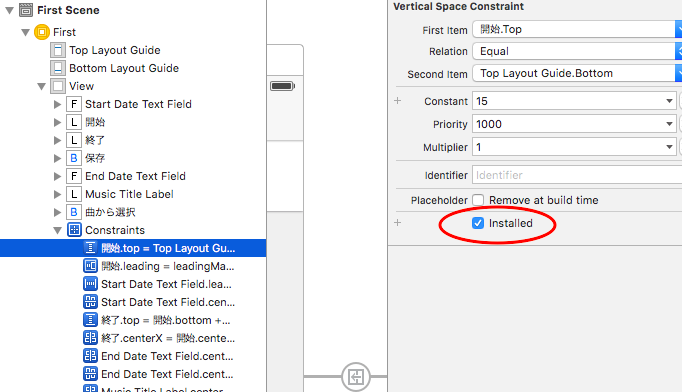682x392 pixels.
Task: Open the Priority dropdown arrow
Action: [x=669, y=124]
